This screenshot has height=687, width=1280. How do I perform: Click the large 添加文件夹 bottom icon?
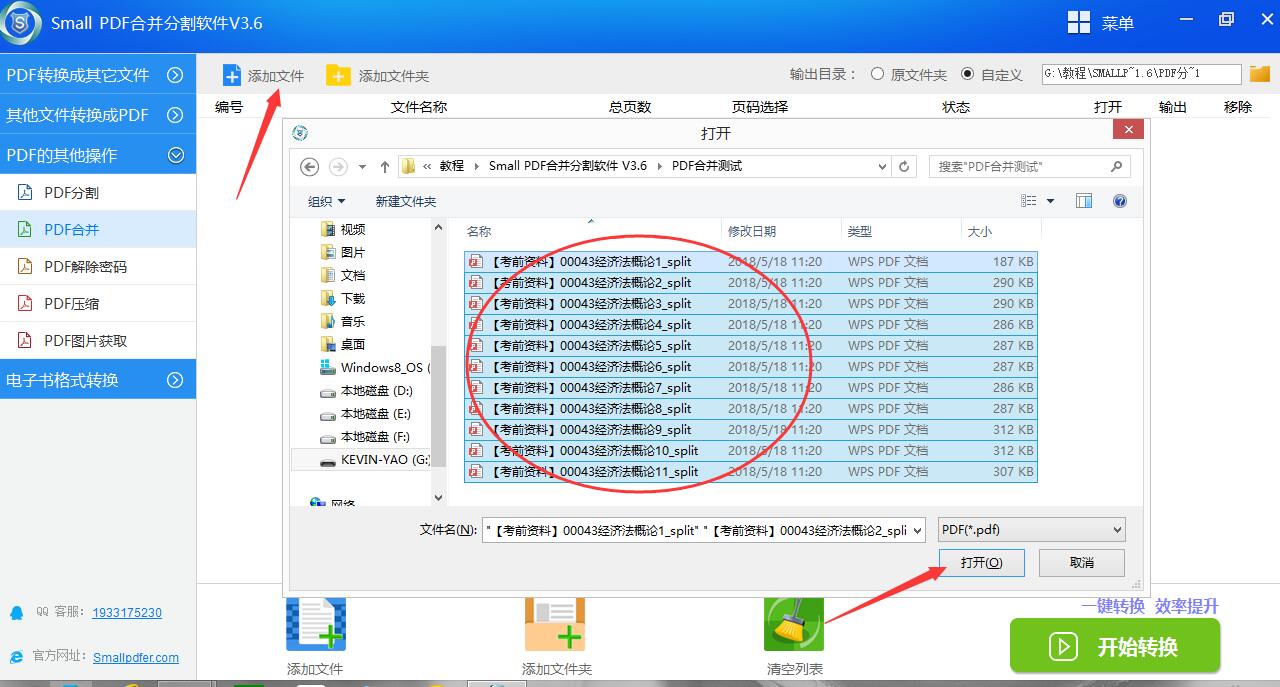[555, 625]
